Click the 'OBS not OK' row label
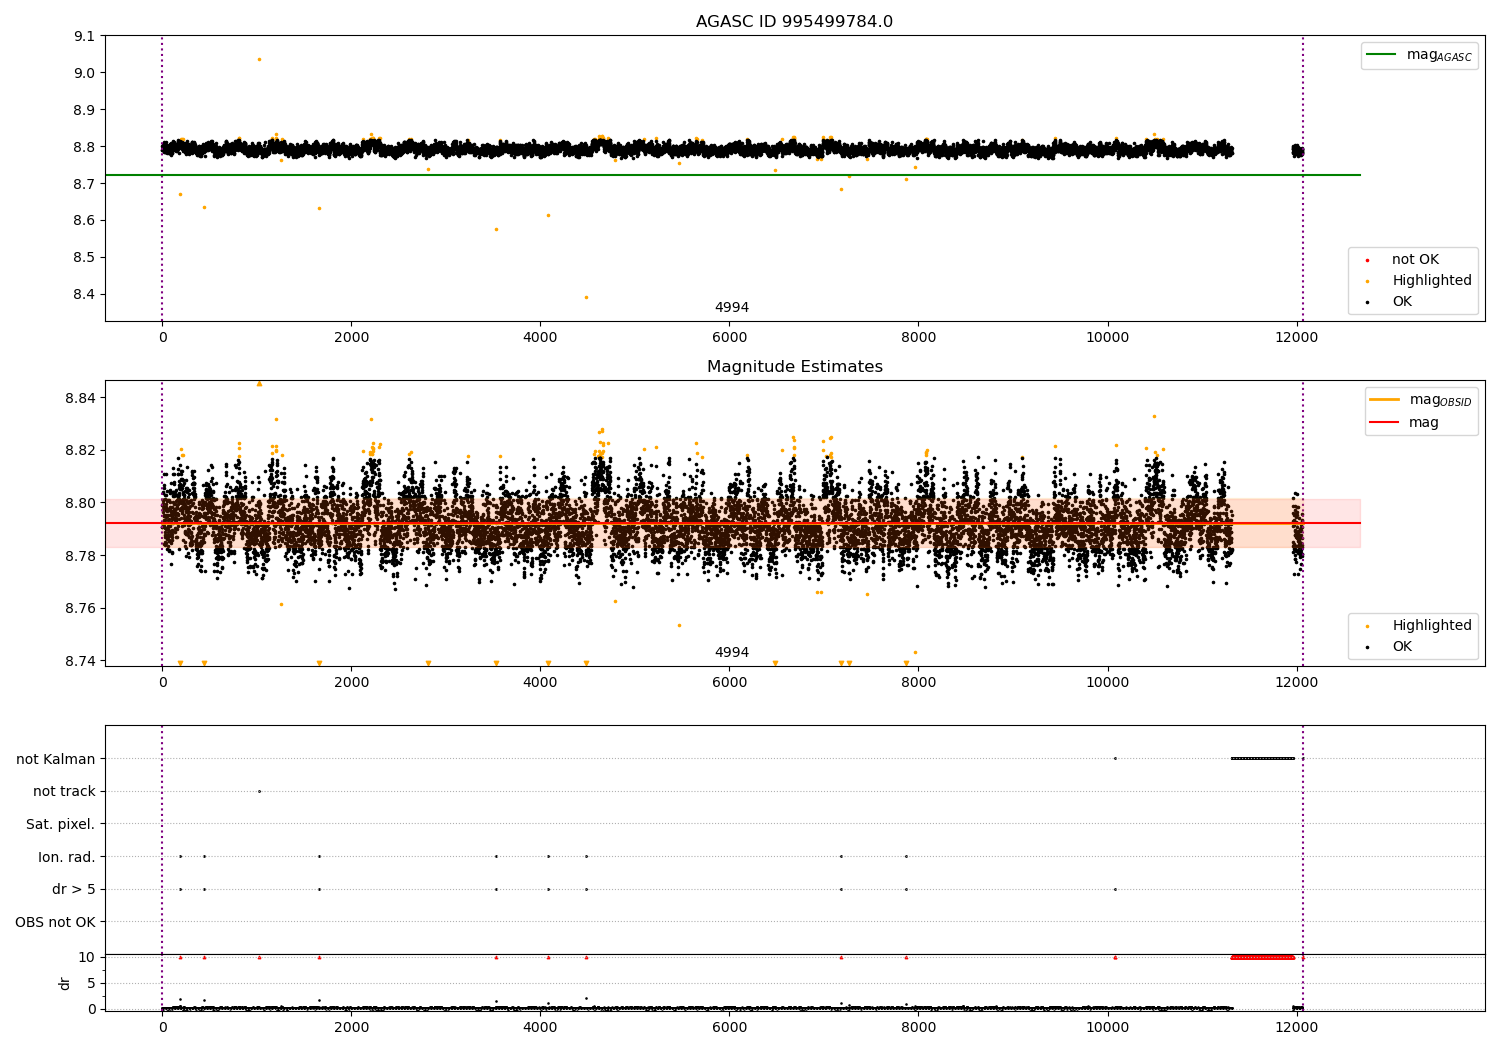1500x1050 pixels. (56, 922)
